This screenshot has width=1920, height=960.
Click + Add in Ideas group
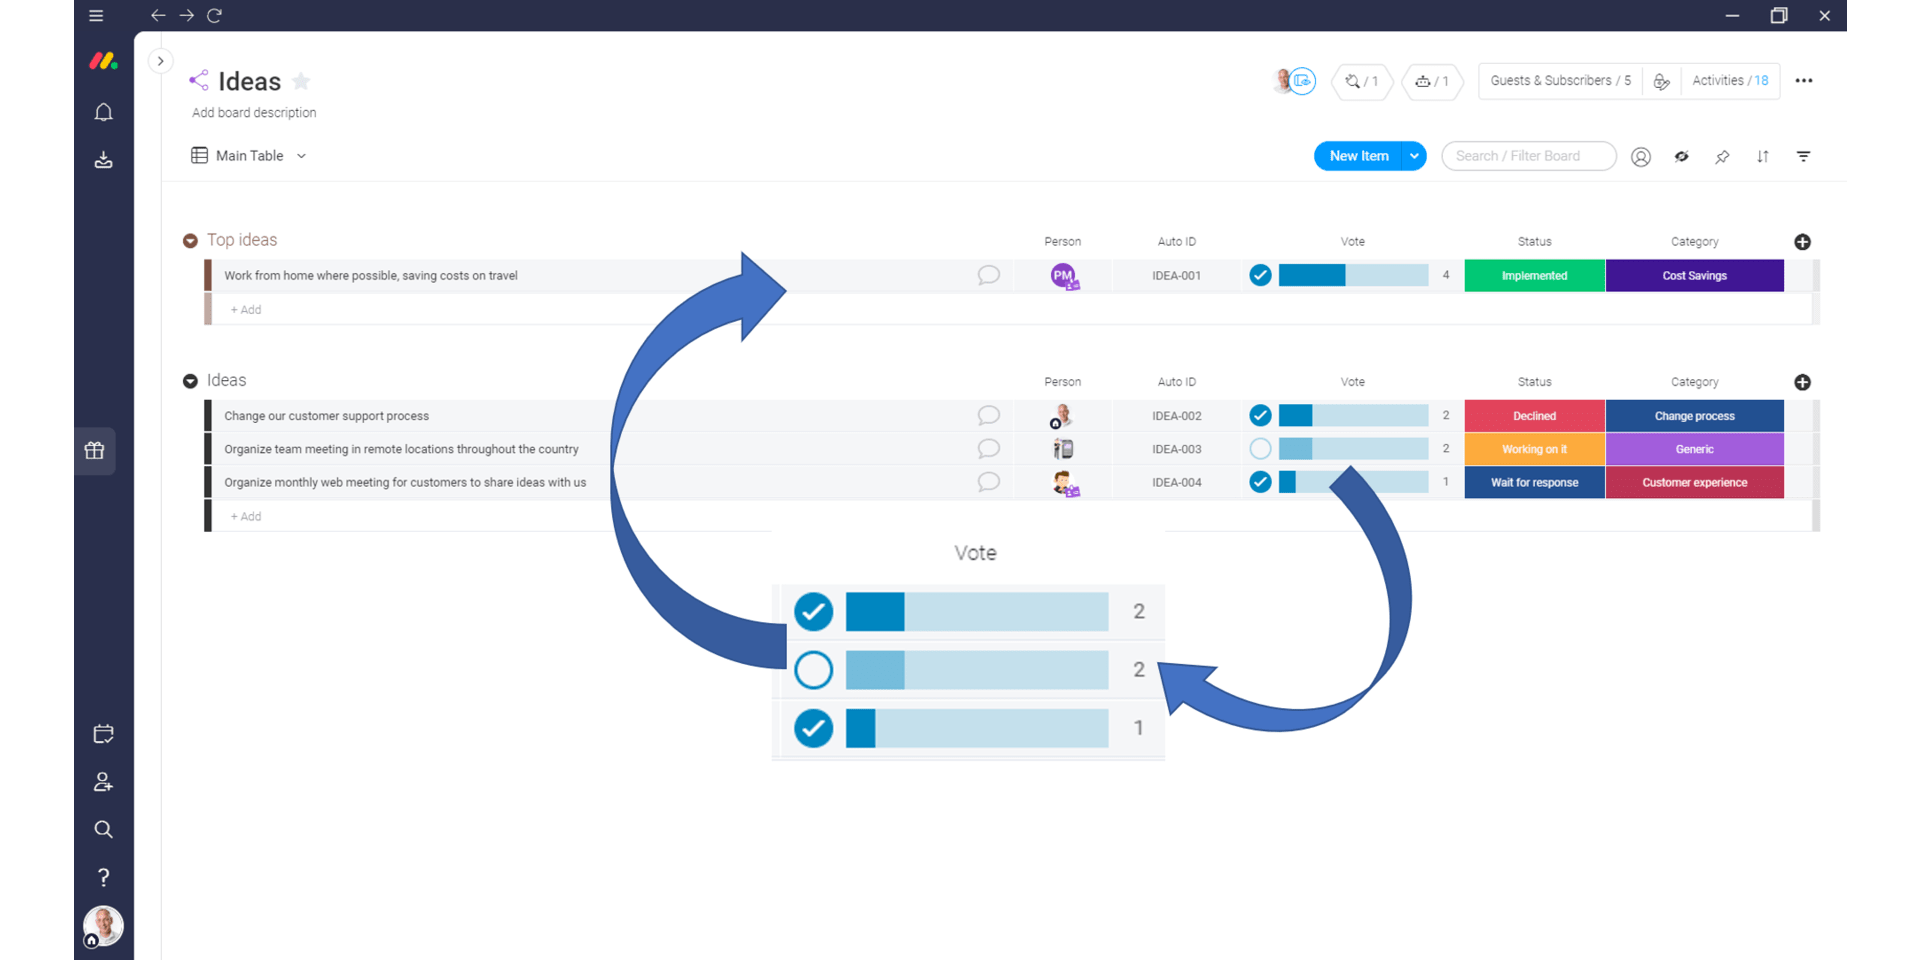click(x=246, y=517)
